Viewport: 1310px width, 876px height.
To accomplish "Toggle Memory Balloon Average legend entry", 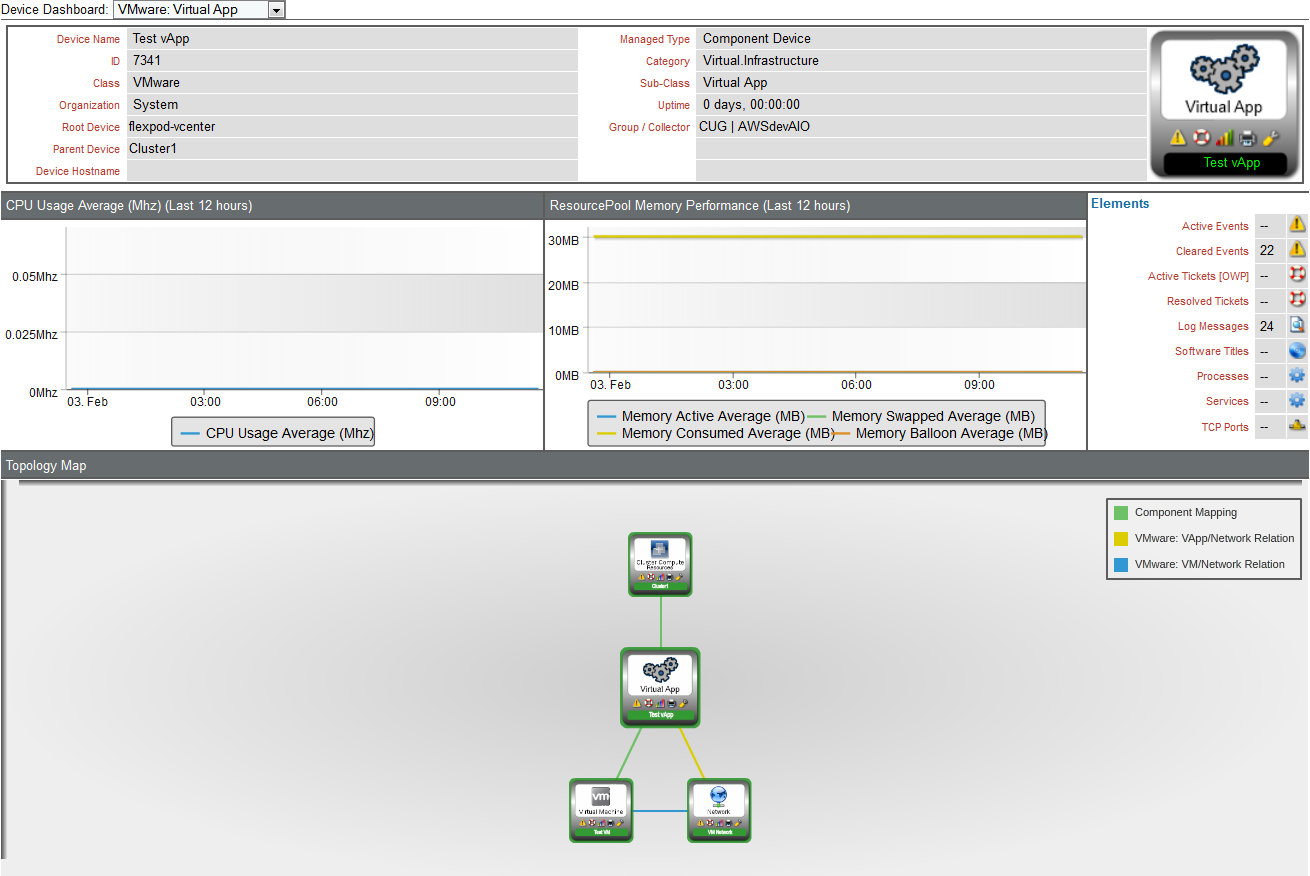I will [x=939, y=433].
